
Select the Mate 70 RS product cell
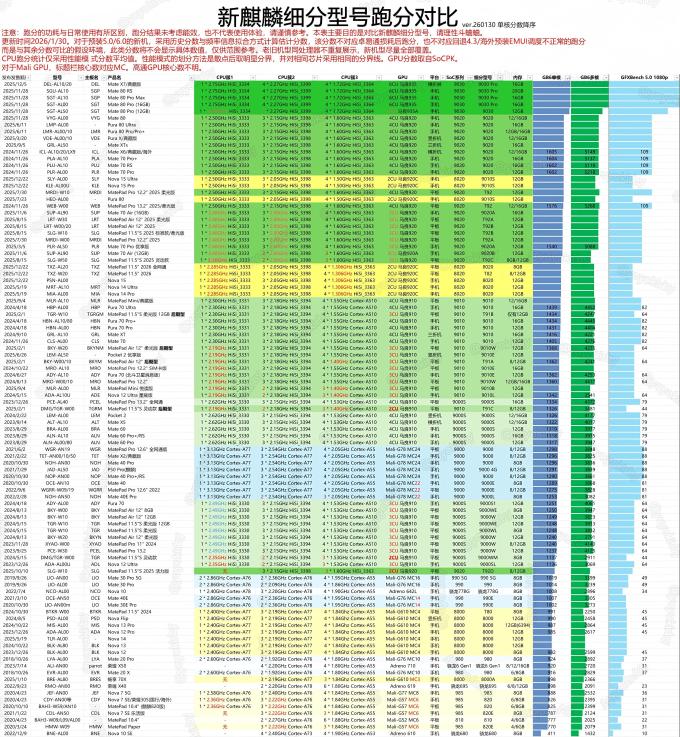coord(120,165)
